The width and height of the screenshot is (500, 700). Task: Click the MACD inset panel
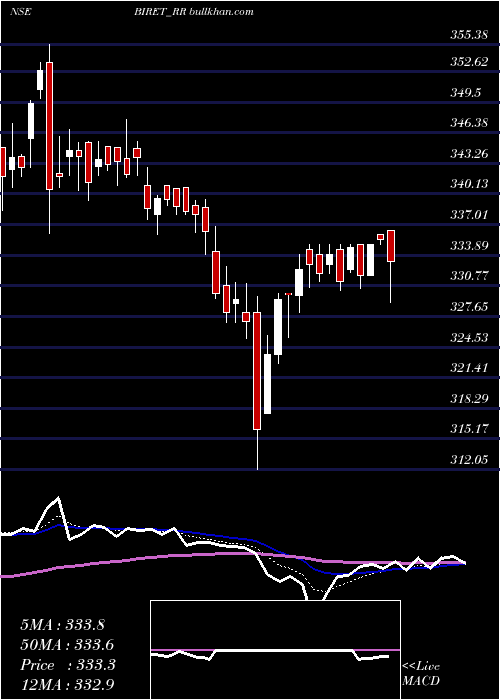tap(275, 650)
